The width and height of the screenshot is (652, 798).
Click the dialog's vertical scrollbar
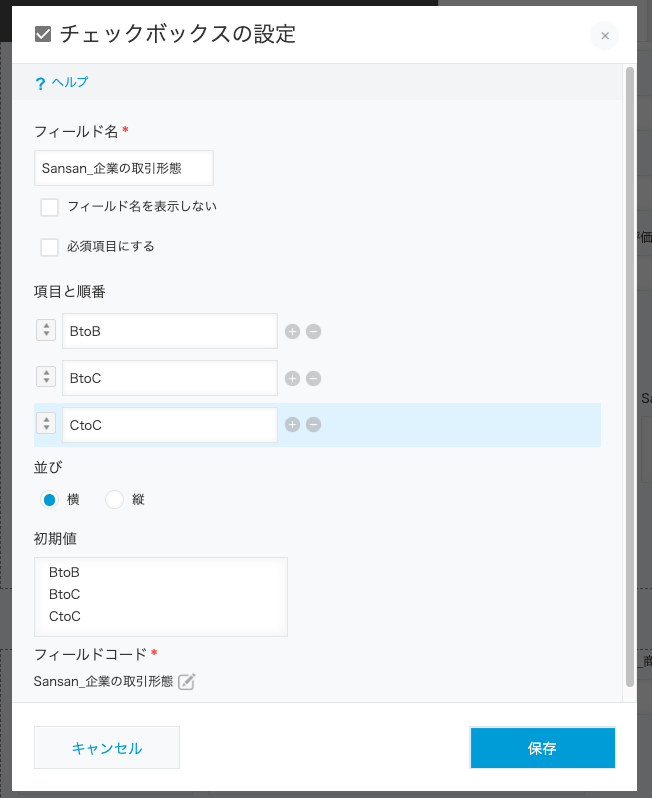coord(630,377)
